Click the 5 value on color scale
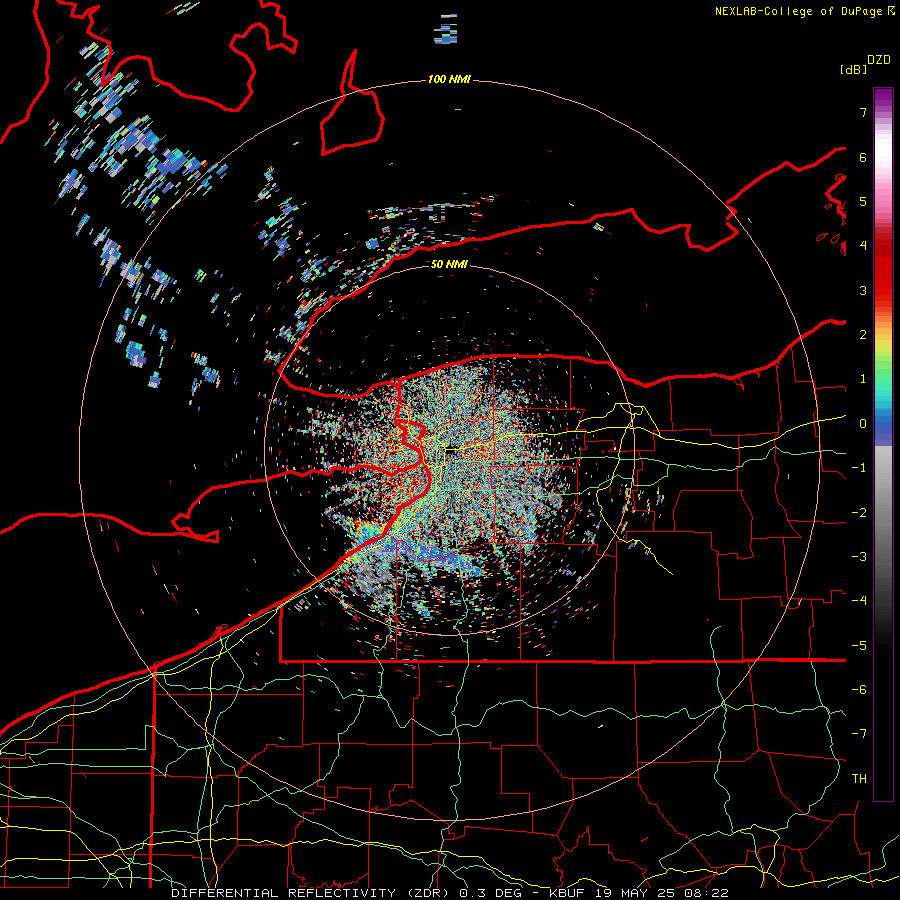 point(863,201)
